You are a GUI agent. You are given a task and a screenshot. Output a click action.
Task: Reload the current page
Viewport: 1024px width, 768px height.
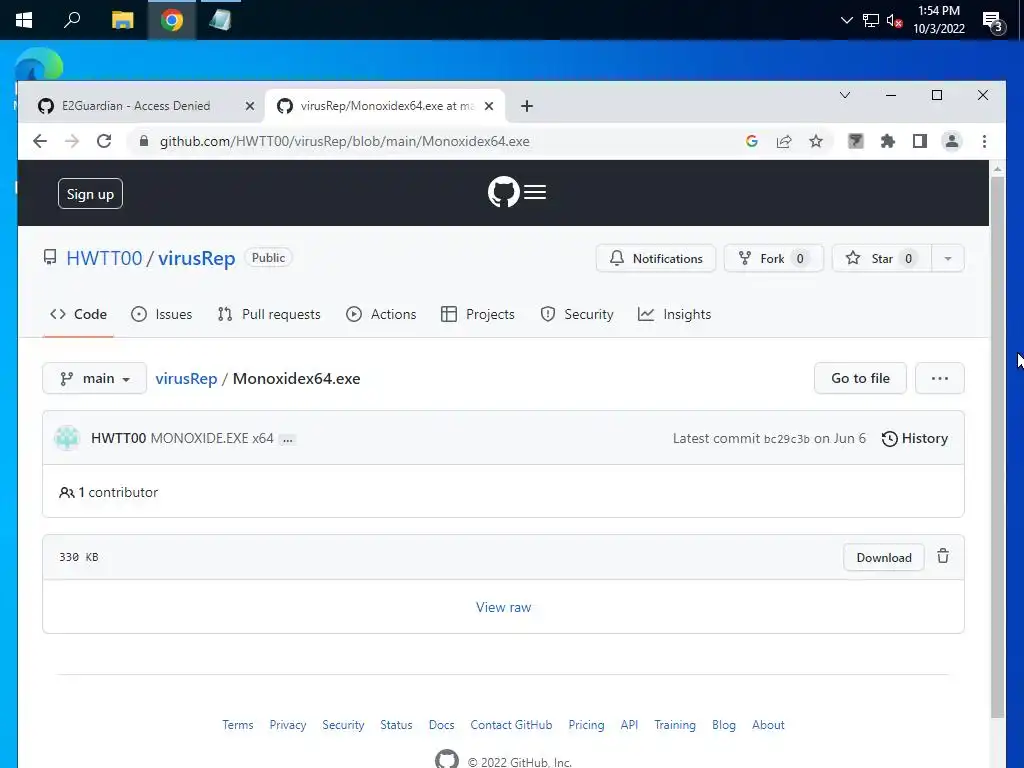104,141
